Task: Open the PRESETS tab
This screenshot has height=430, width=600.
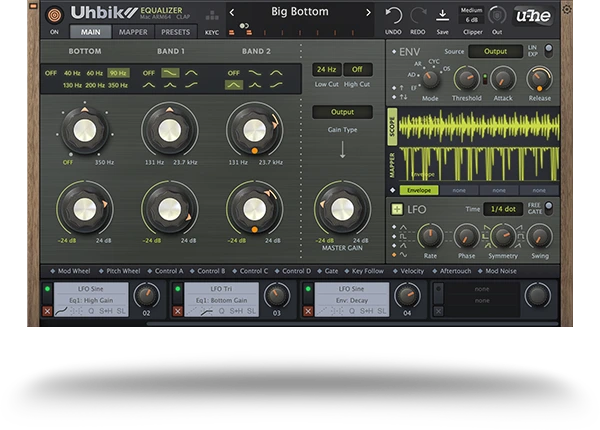Action: click(176, 32)
